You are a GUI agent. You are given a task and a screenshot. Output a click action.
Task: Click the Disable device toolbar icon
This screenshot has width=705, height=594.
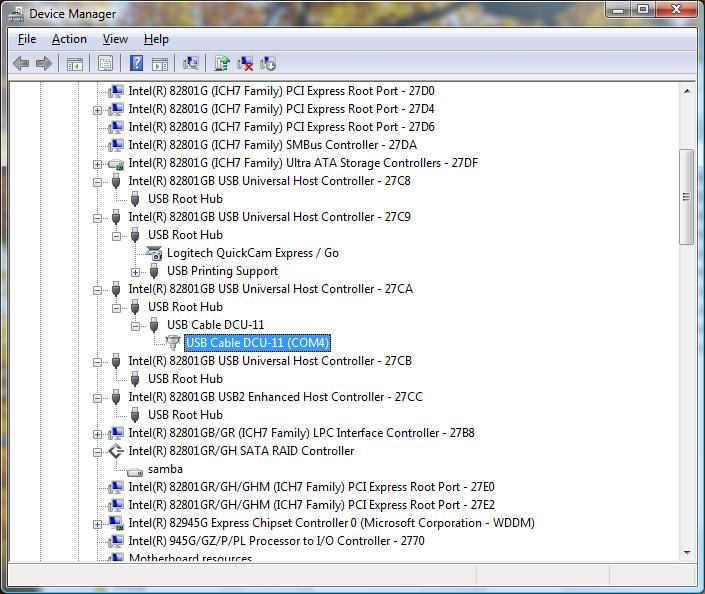(x=268, y=63)
